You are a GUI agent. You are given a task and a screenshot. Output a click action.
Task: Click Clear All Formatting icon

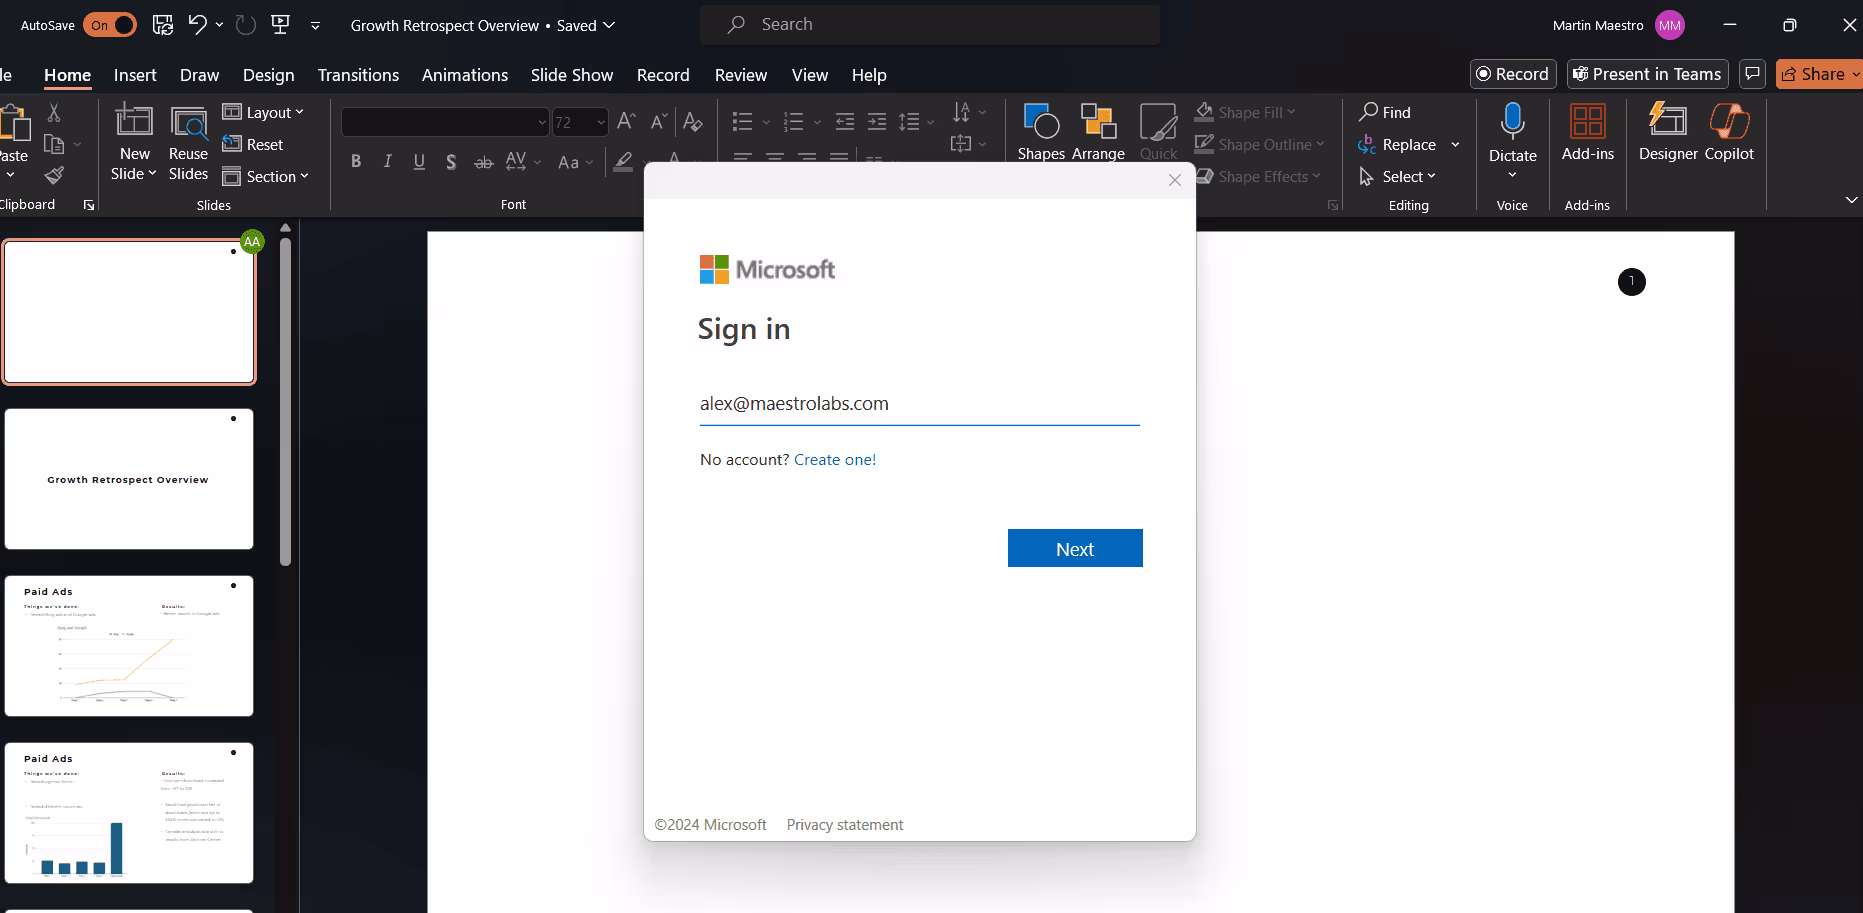pos(692,121)
